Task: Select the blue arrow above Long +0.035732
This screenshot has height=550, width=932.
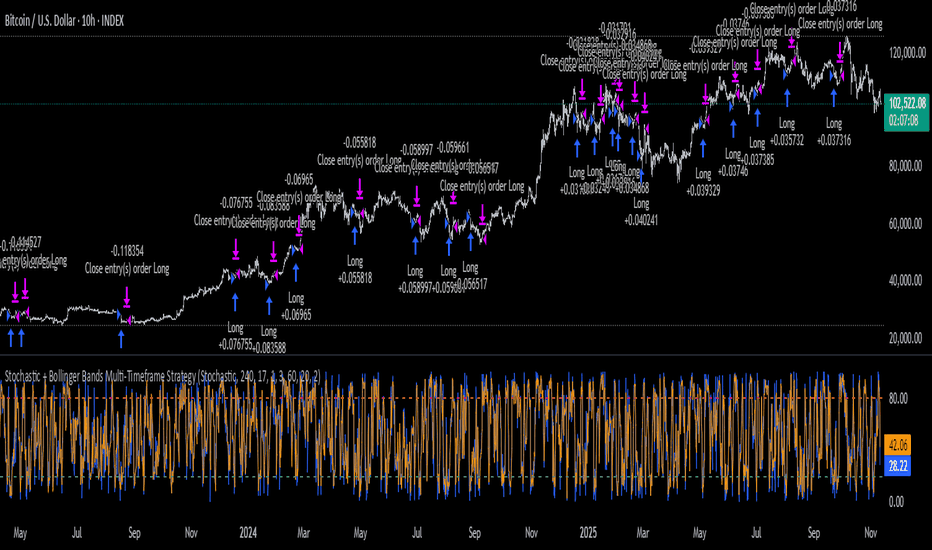Action: (x=786, y=98)
